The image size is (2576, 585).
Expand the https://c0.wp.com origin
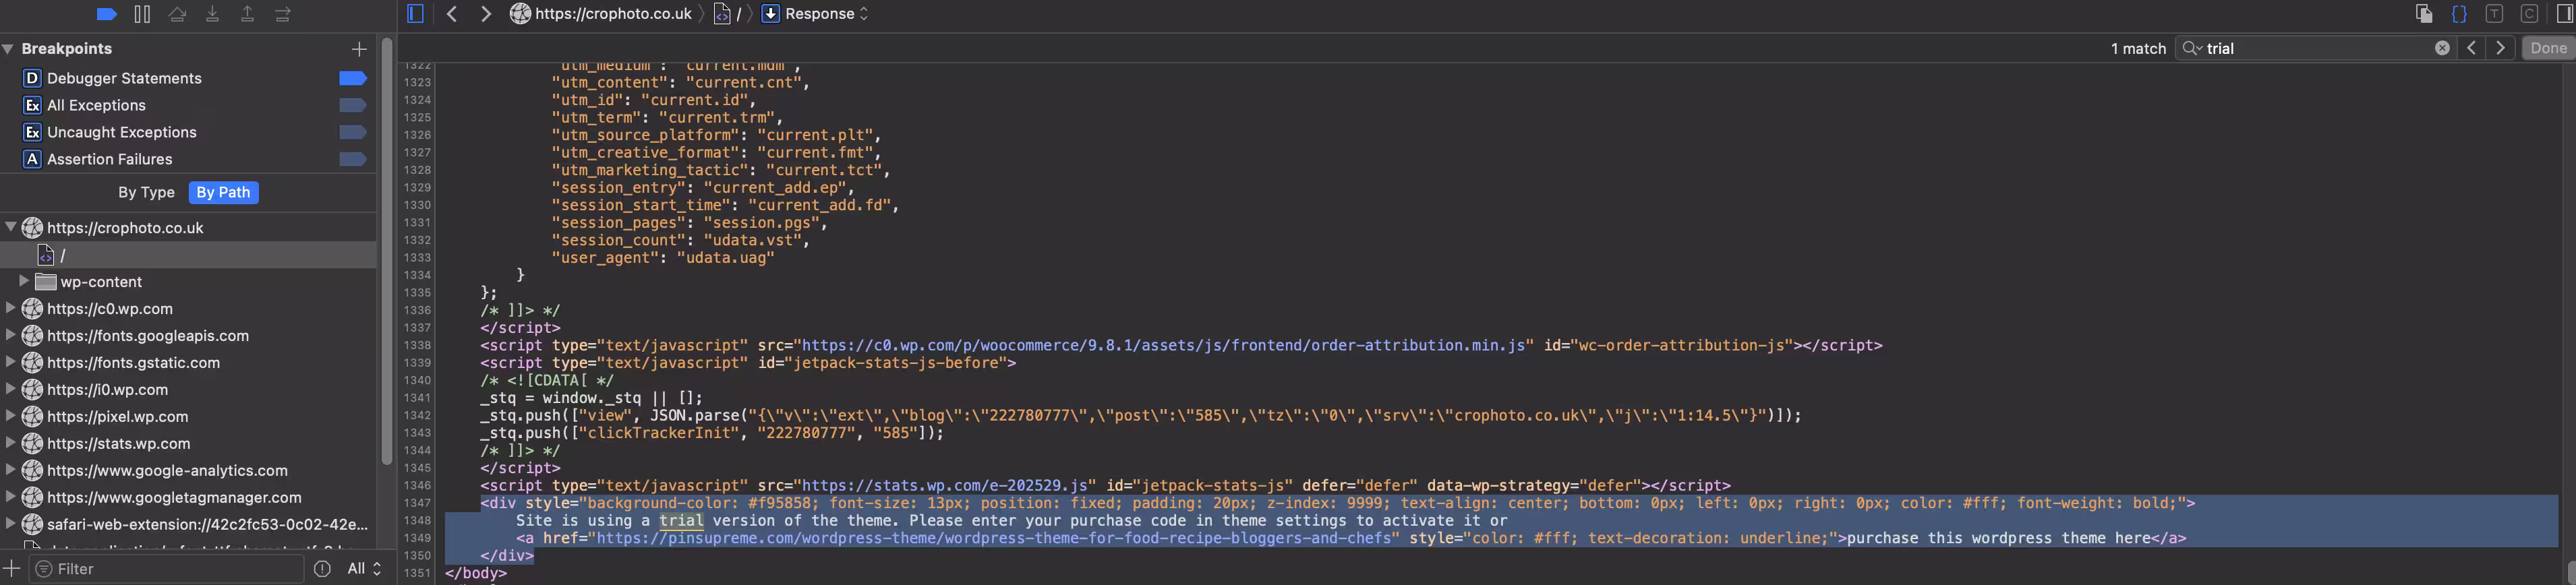pyautogui.click(x=10, y=308)
